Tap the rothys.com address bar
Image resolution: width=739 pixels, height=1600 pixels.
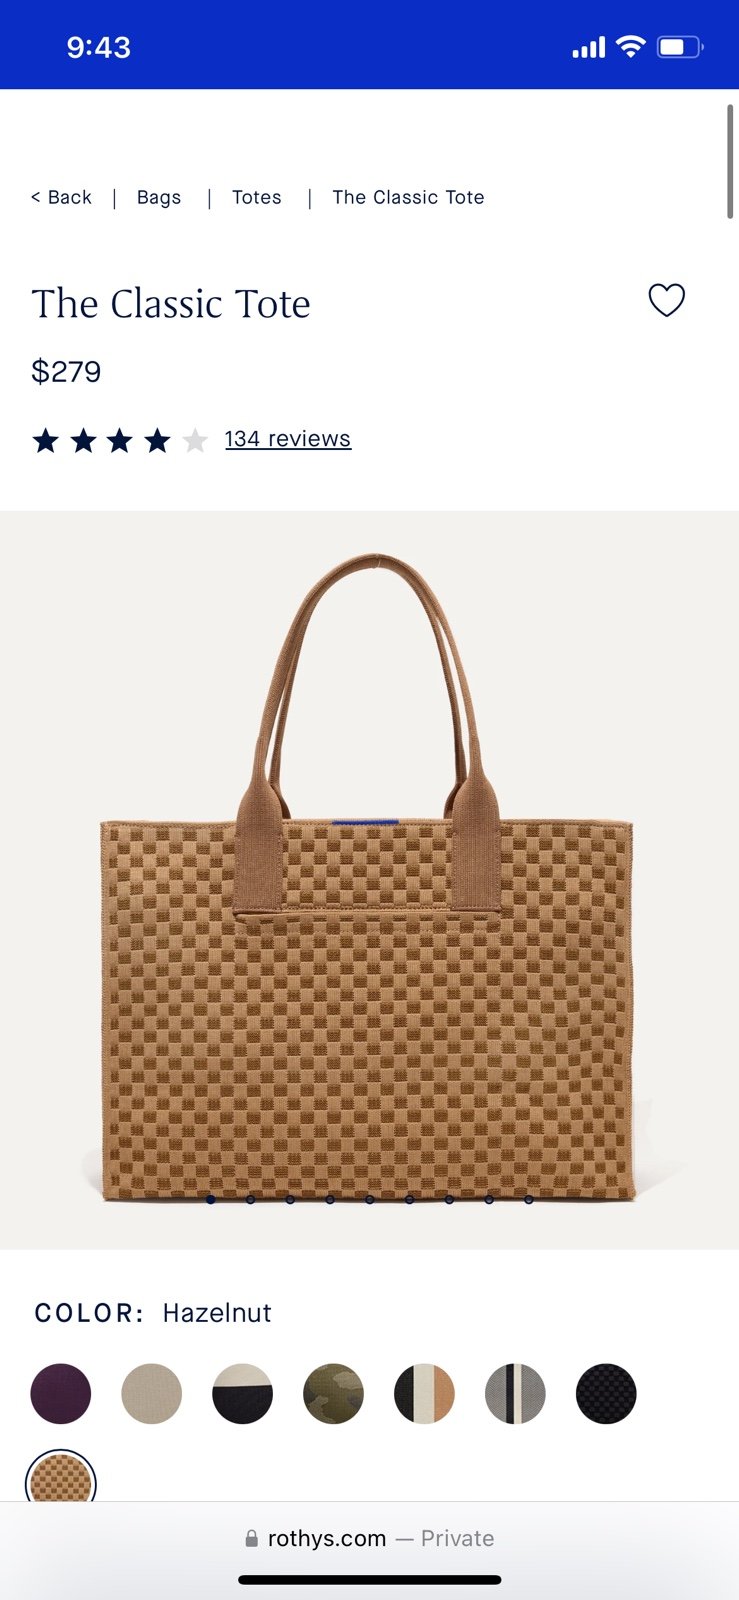369,1538
